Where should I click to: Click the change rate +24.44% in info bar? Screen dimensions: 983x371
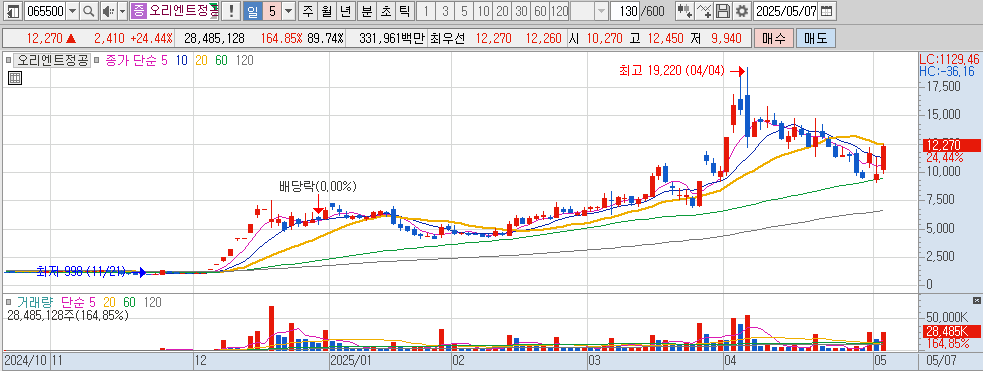(151, 39)
